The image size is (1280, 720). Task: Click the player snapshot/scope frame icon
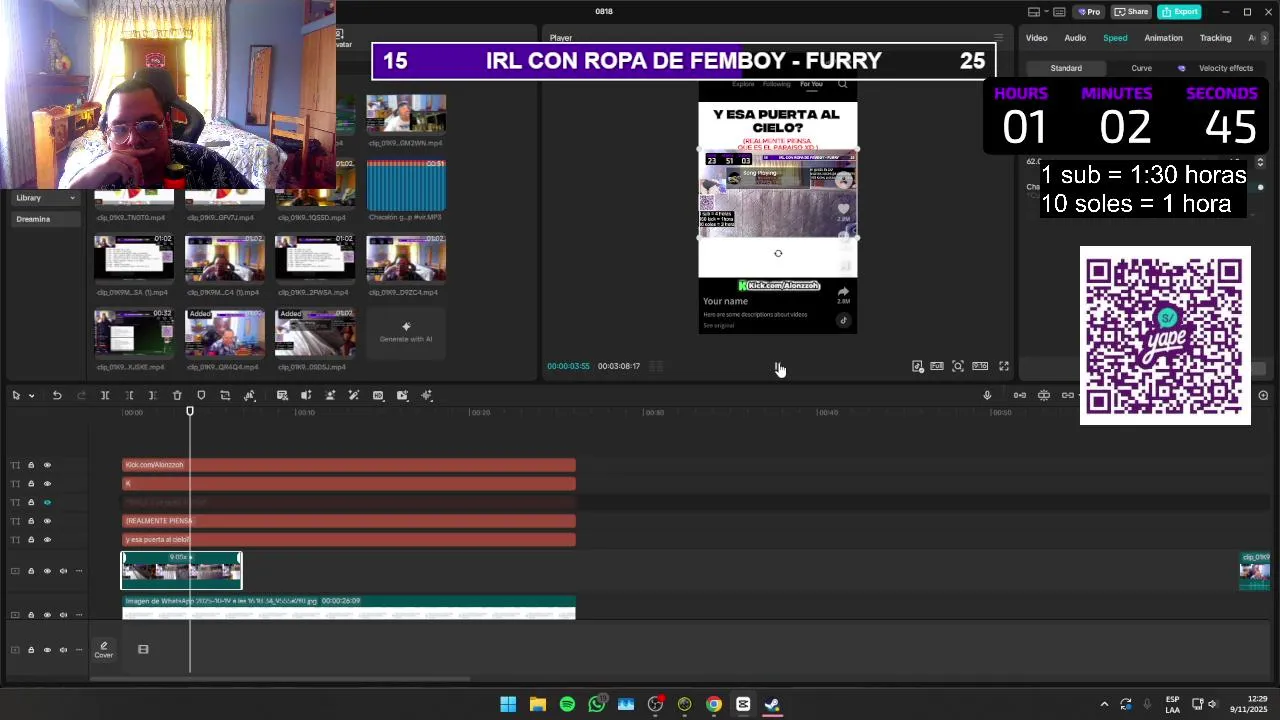pyautogui.click(x=958, y=366)
